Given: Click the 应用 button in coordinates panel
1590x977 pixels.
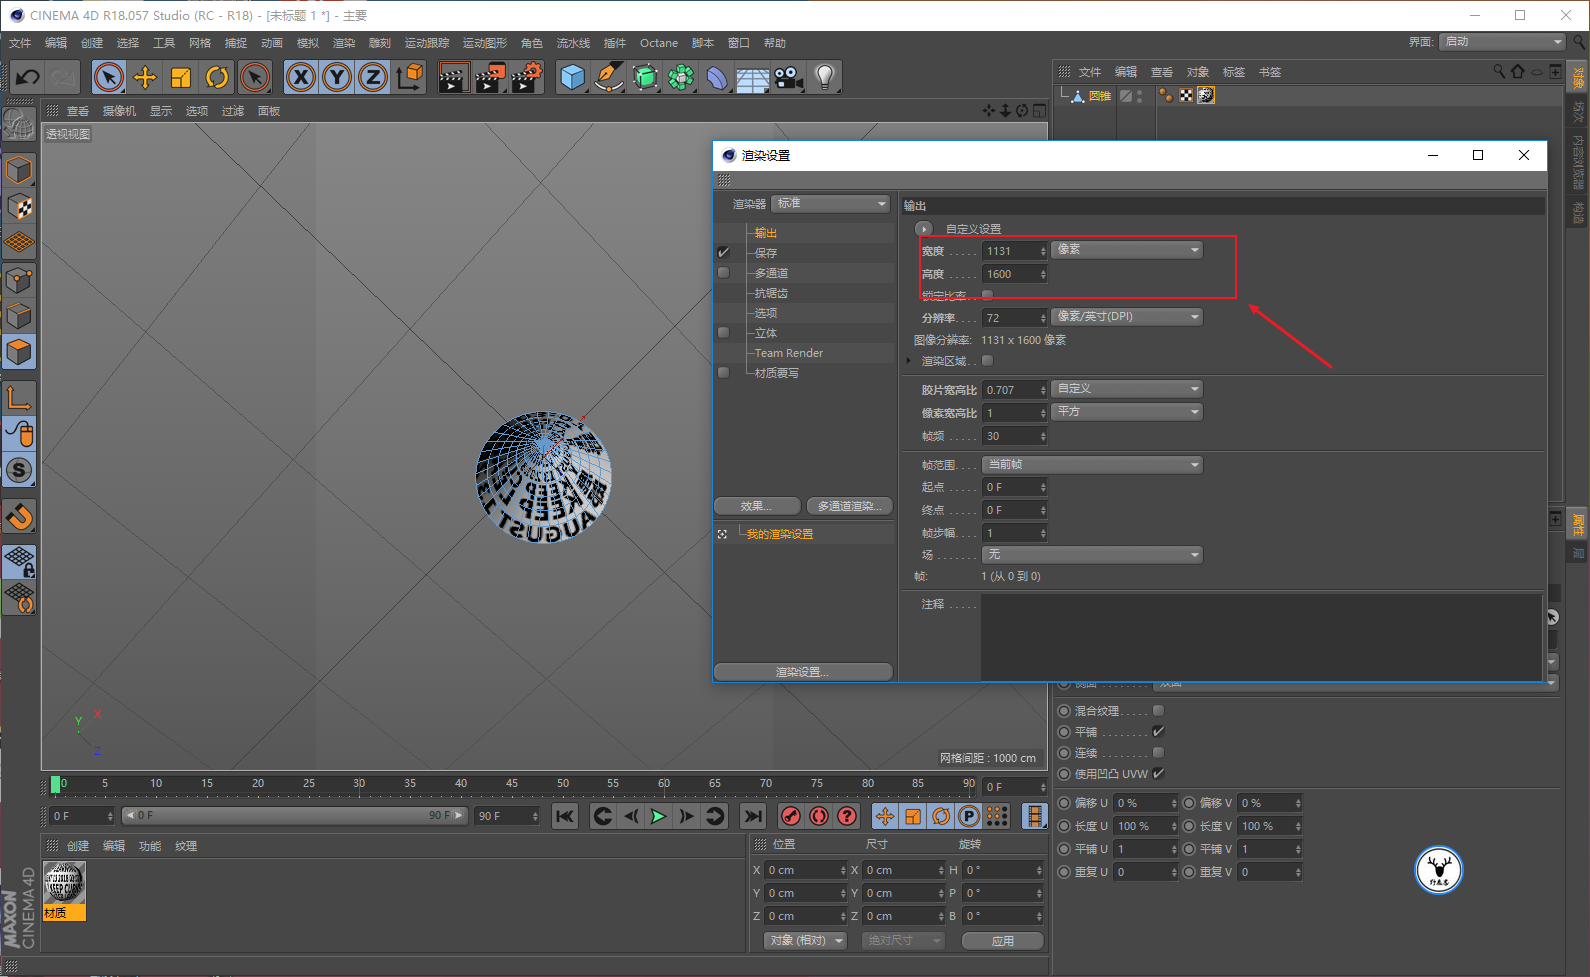Looking at the screenshot, I should click(1003, 941).
